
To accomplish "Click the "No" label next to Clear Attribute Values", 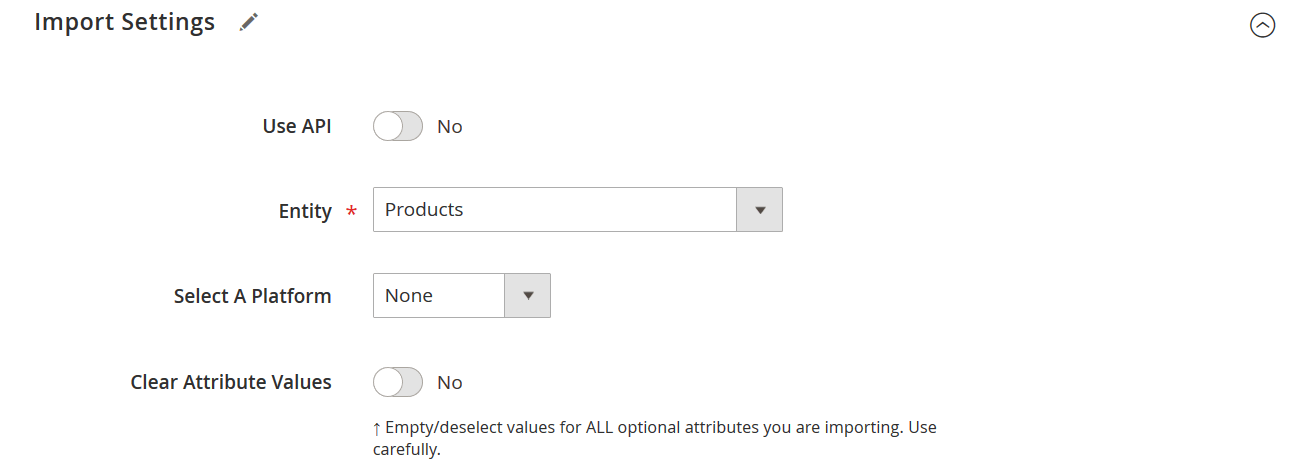I will pyautogui.click(x=450, y=383).
